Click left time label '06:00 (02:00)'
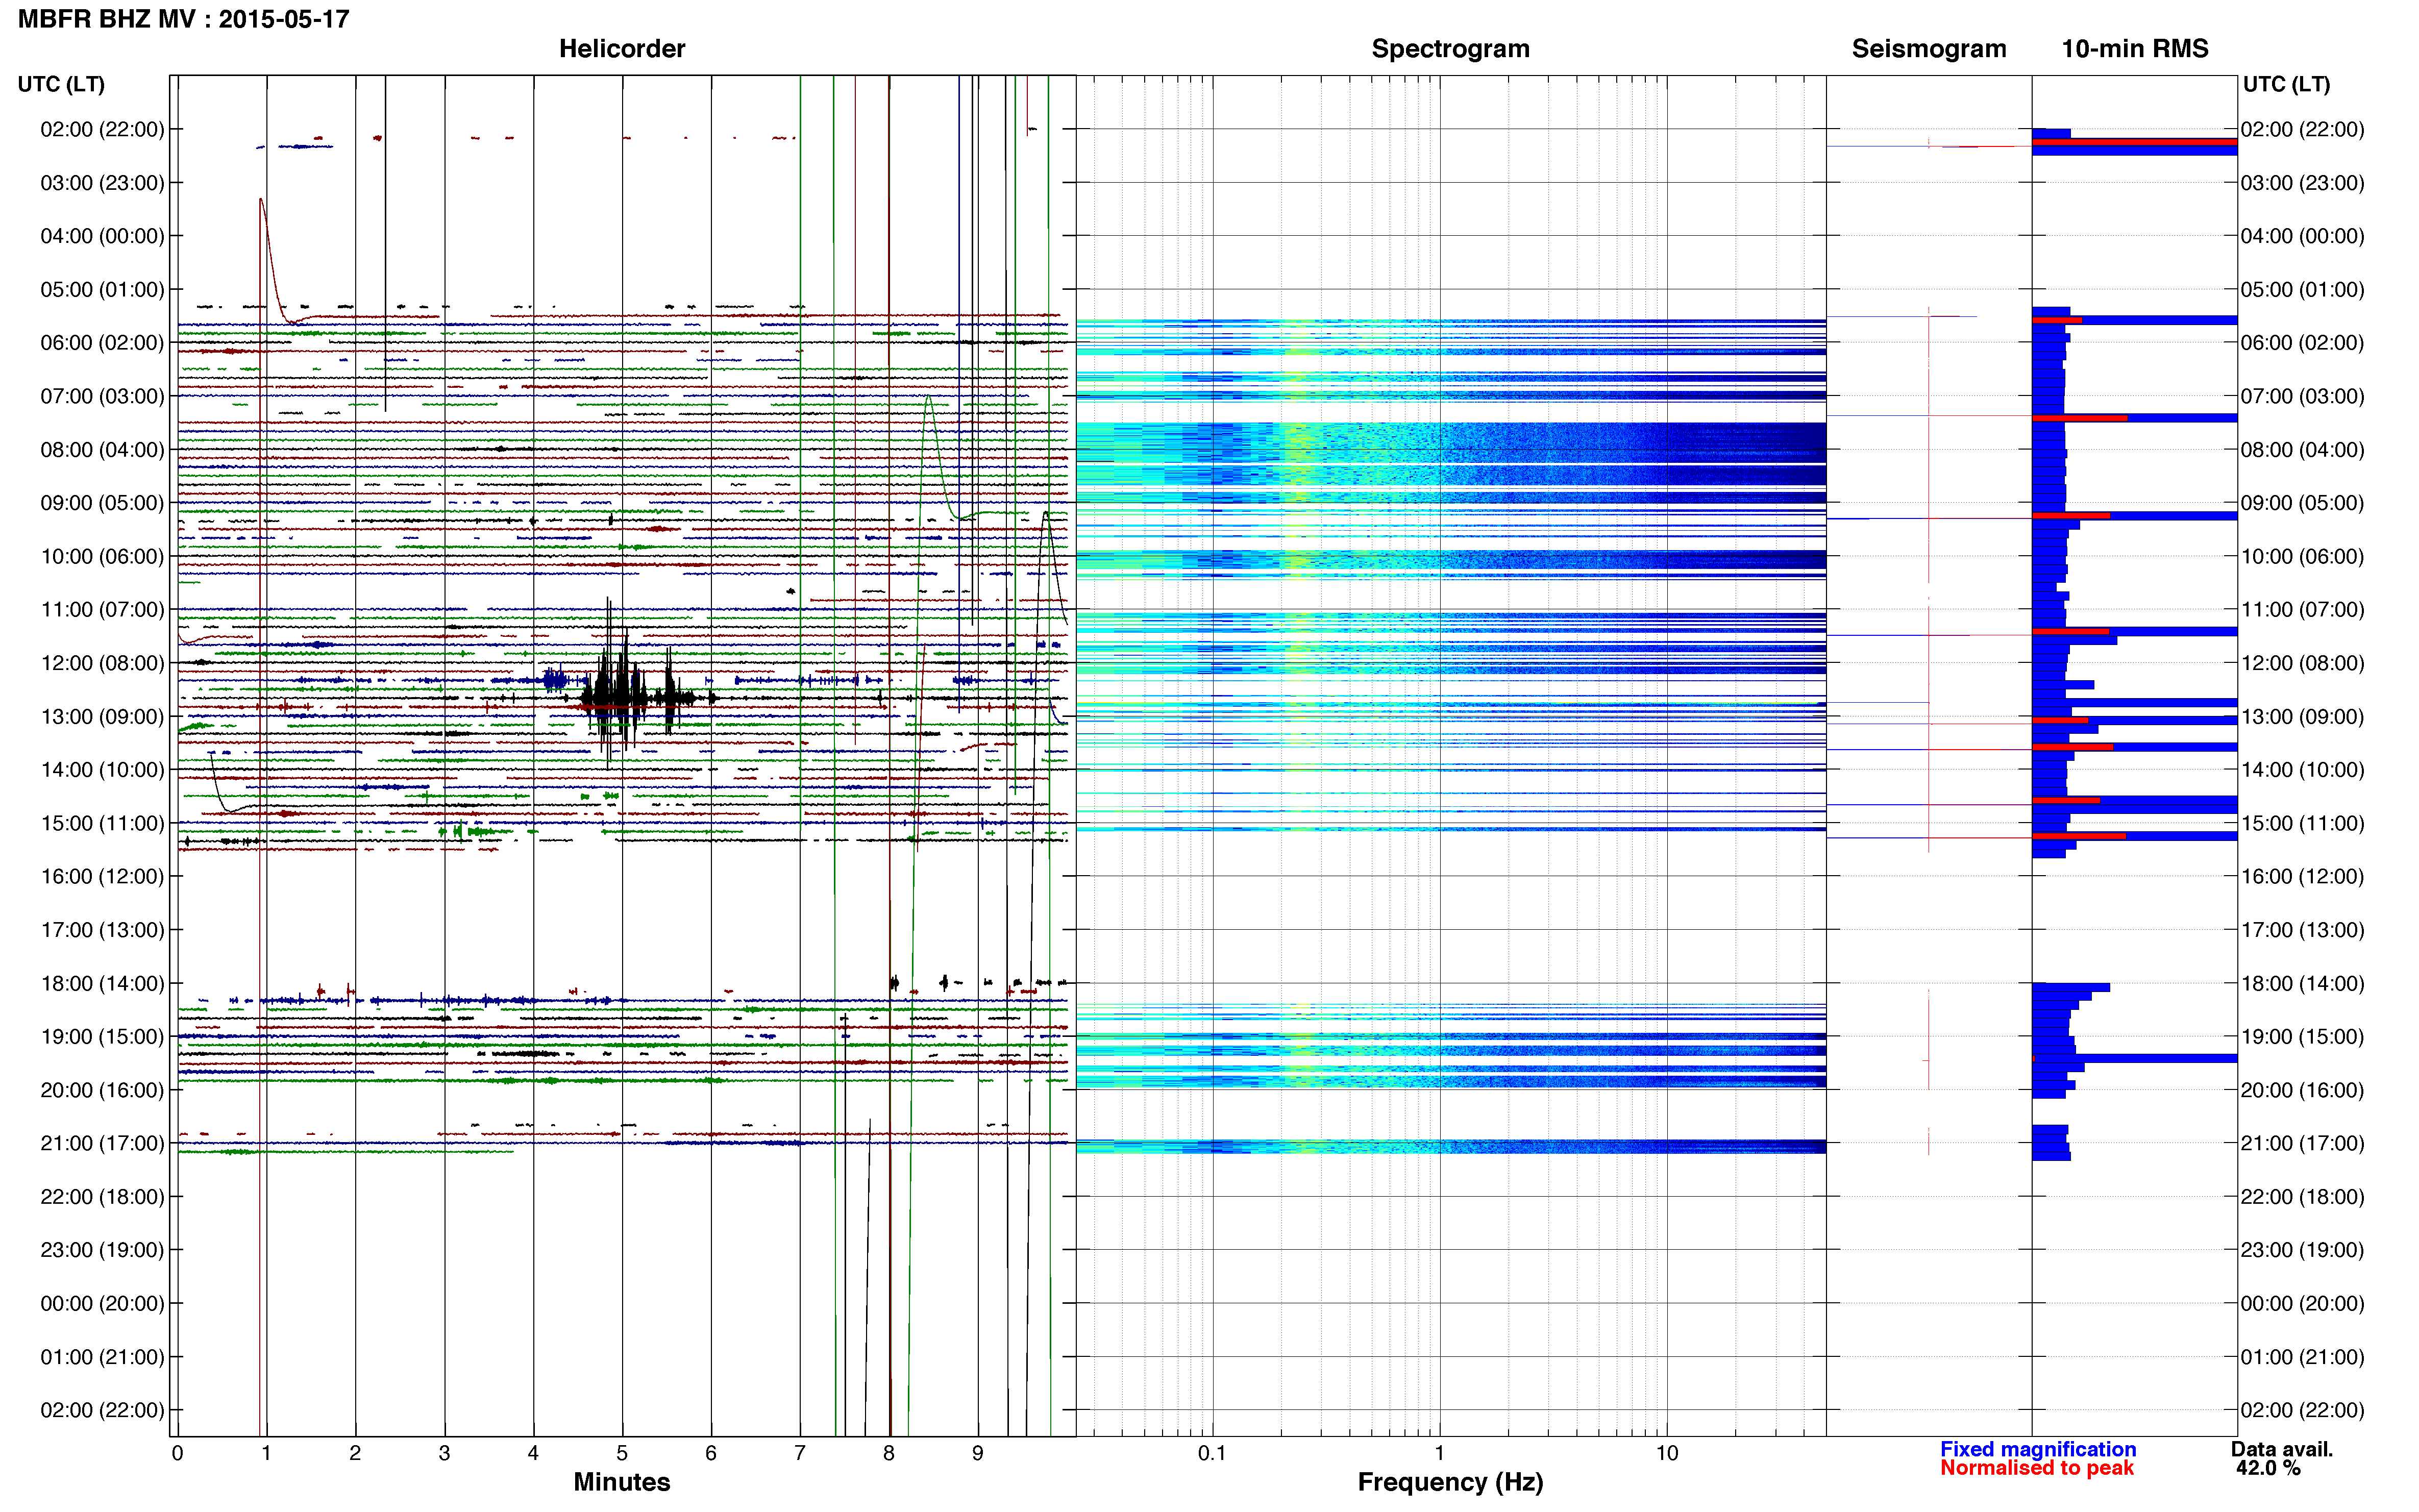The width and height of the screenshot is (2419, 1512). pyautogui.click(x=102, y=342)
